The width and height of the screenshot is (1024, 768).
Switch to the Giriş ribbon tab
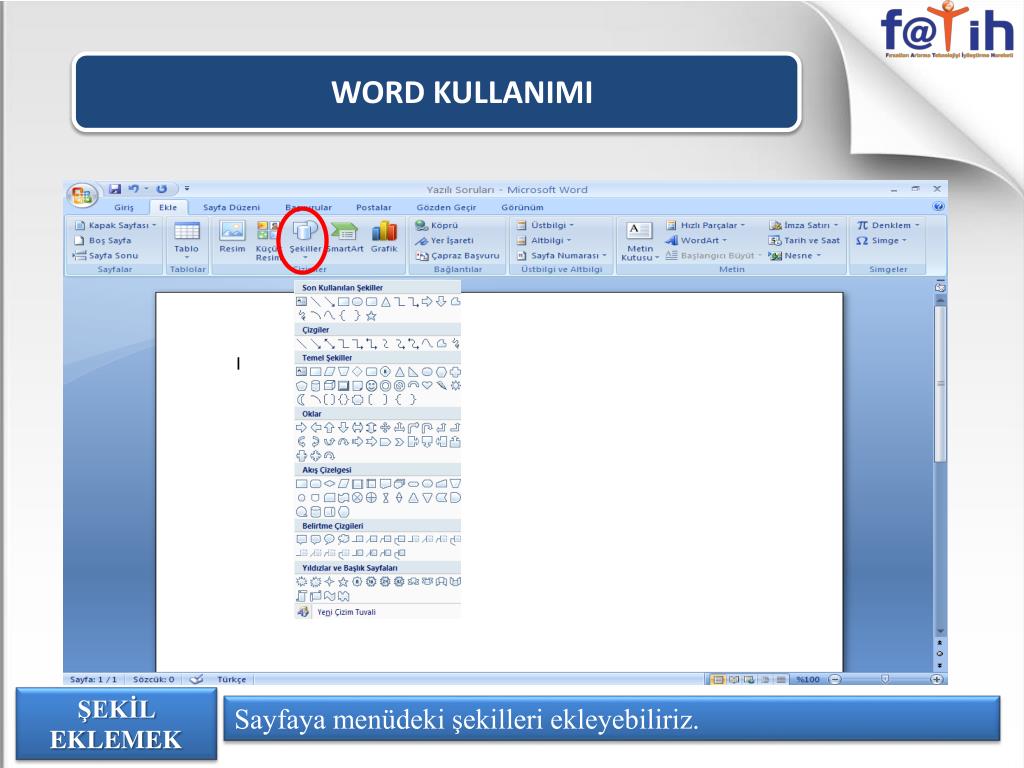point(123,207)
